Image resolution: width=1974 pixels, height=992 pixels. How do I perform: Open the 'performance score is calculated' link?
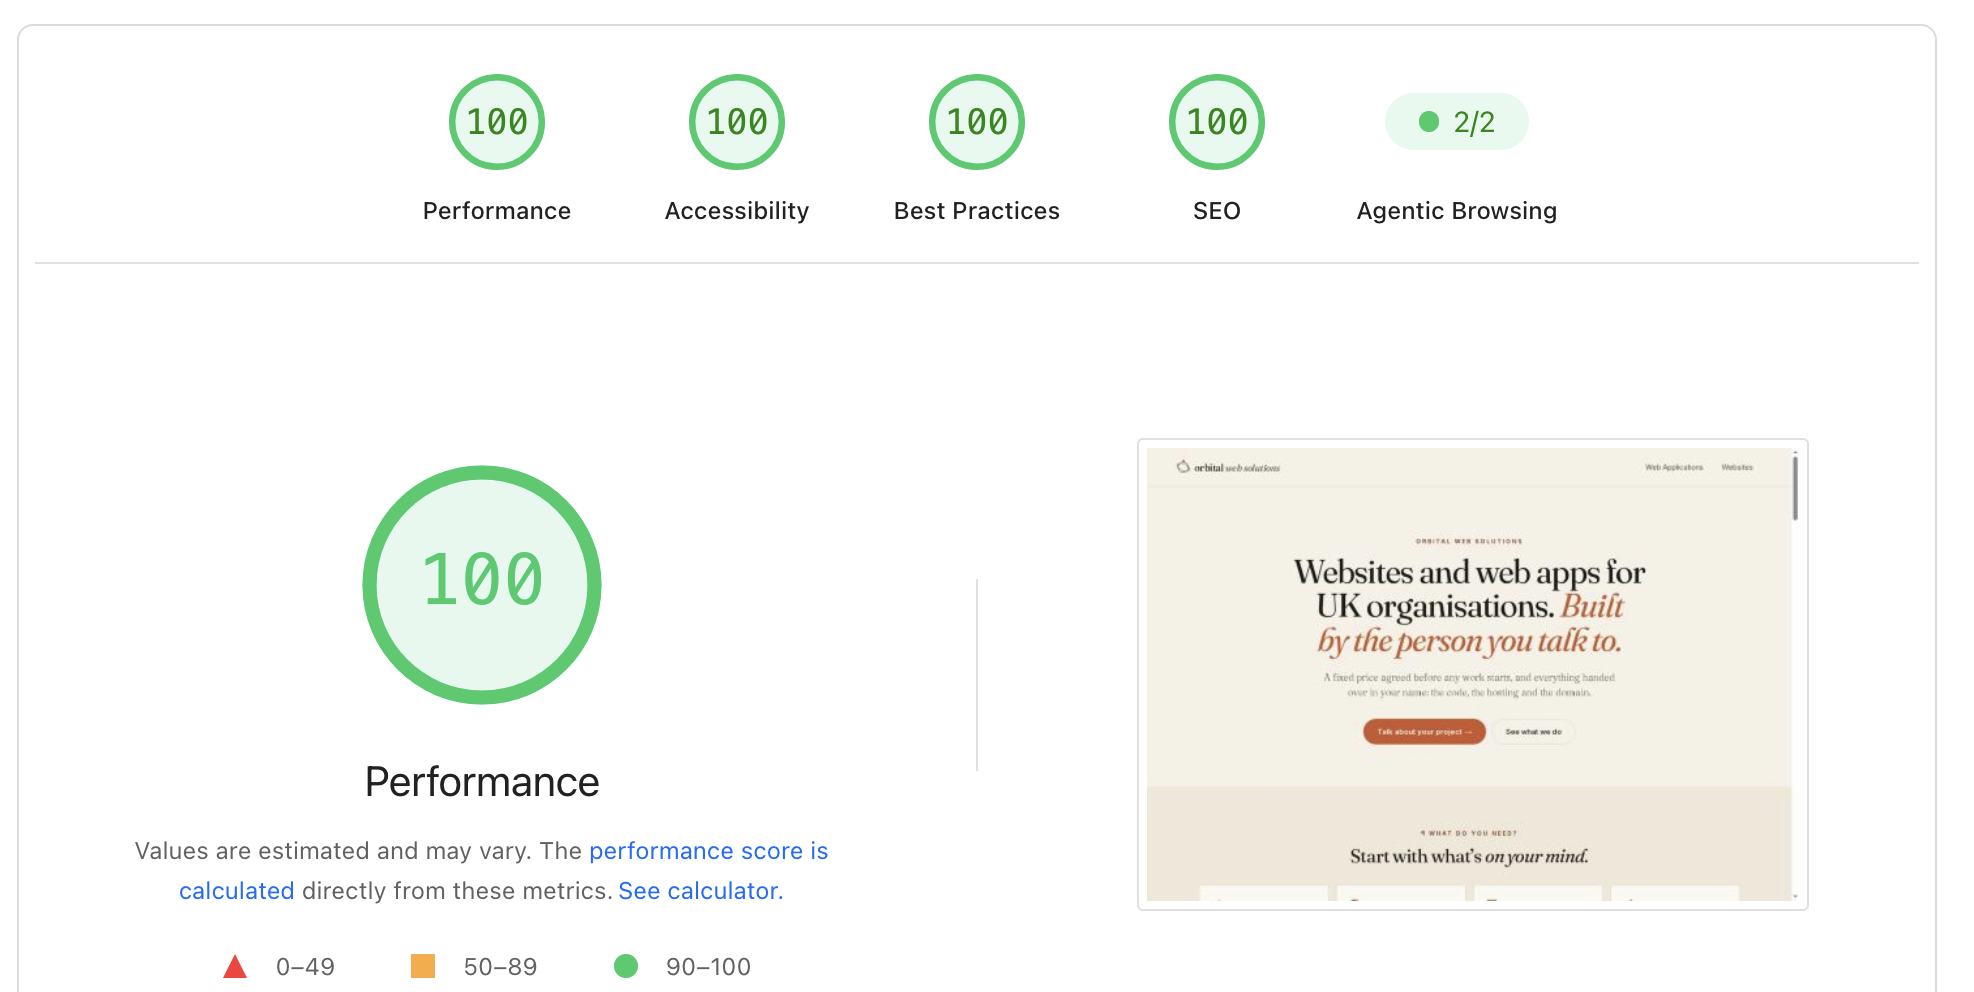click(x=708, y=851)
